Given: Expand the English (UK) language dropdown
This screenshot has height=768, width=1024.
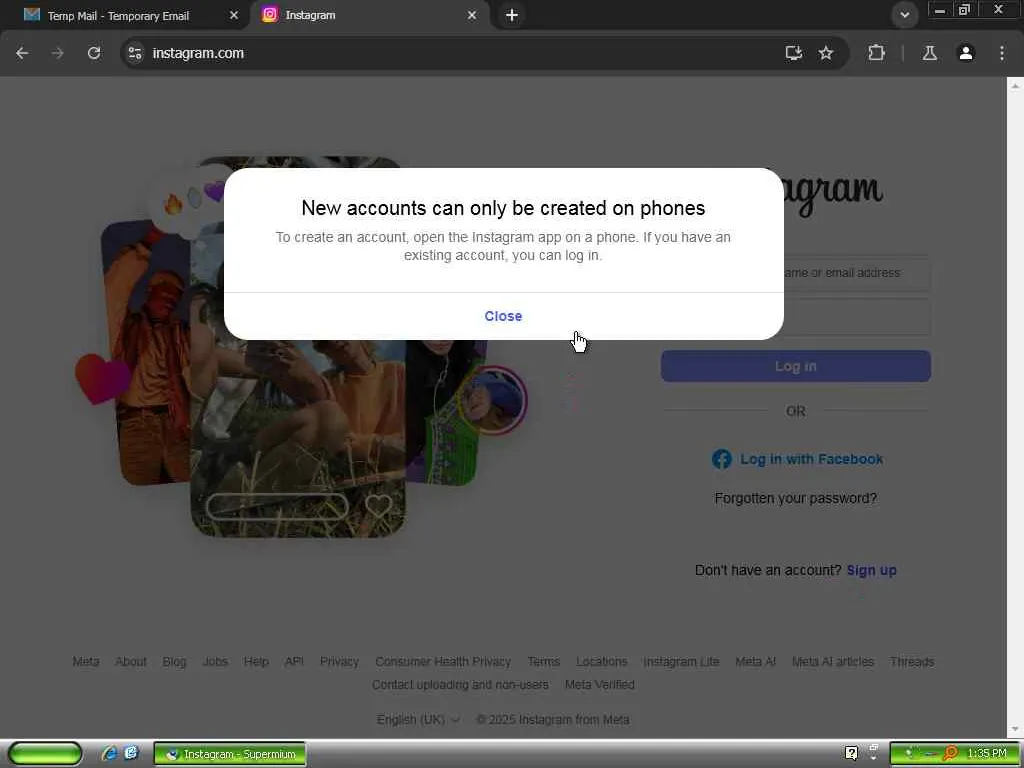Looking at the screenshot, I should (x=418, y=720).
